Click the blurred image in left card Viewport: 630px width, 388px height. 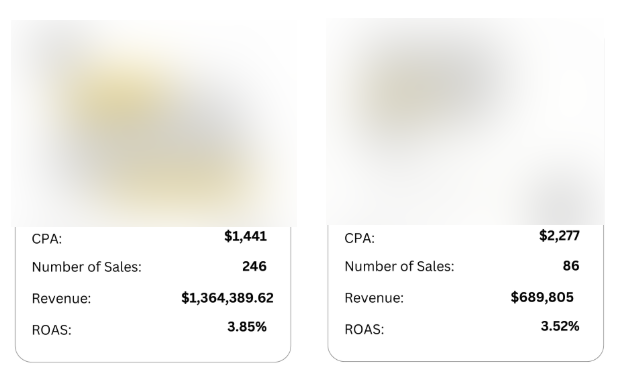tap(154, 123)
